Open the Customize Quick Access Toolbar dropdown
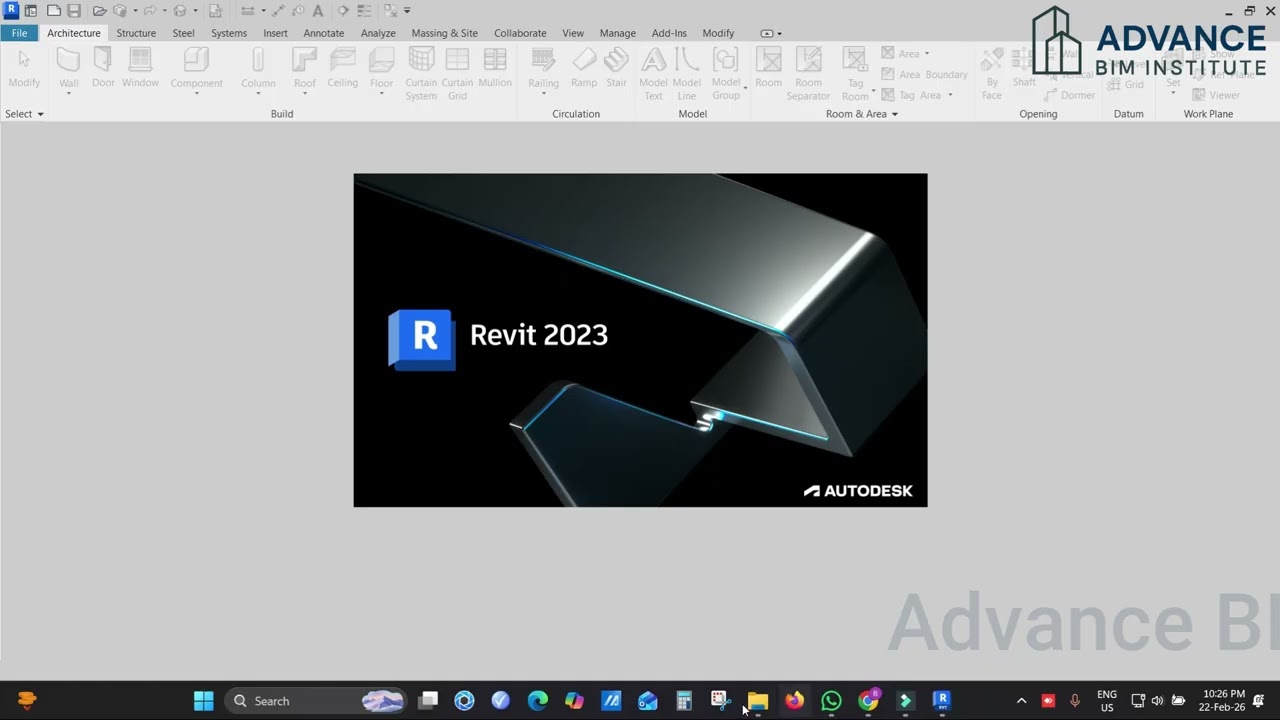 [x=407, y=11]
